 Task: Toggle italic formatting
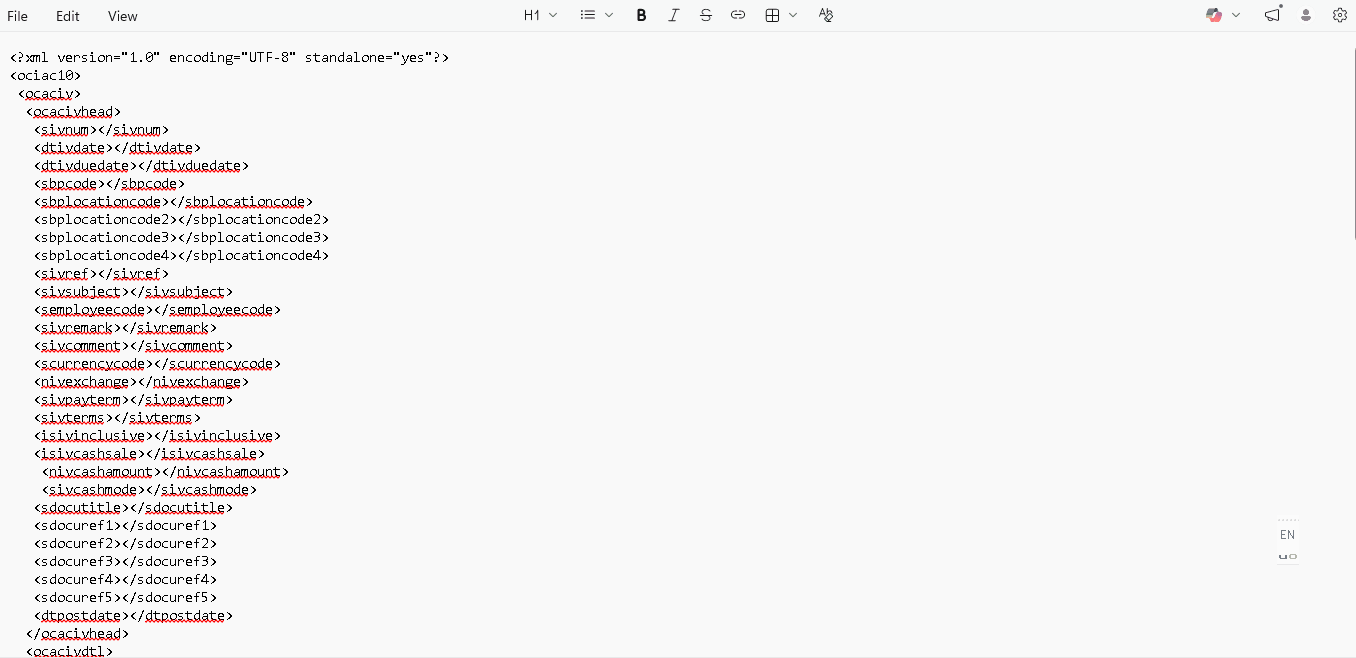673,15
